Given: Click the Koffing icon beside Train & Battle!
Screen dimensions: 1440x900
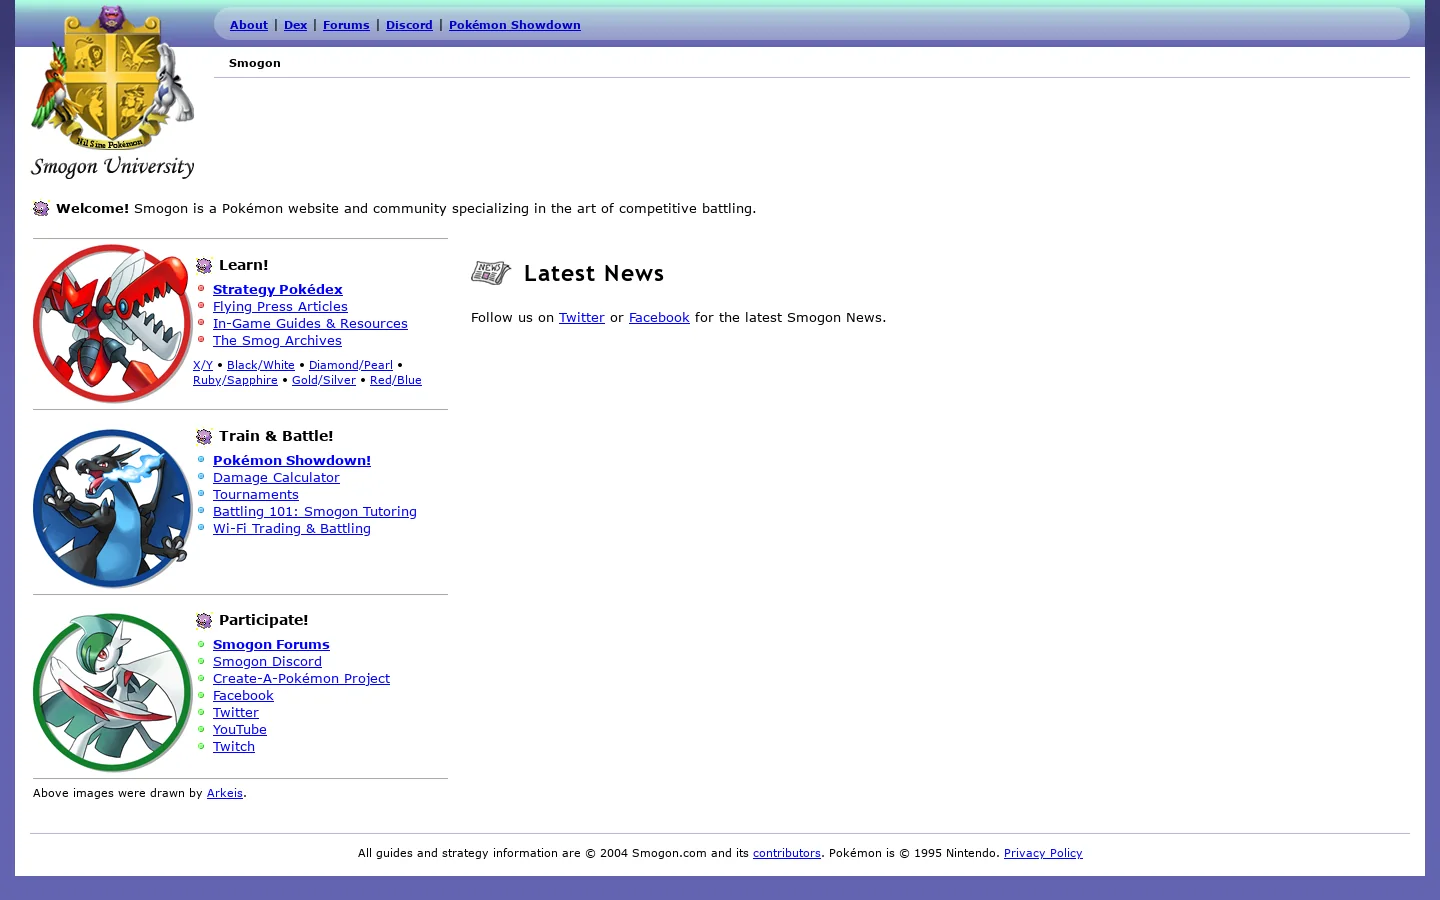Looking at the screenshot, I should [204, 436].
